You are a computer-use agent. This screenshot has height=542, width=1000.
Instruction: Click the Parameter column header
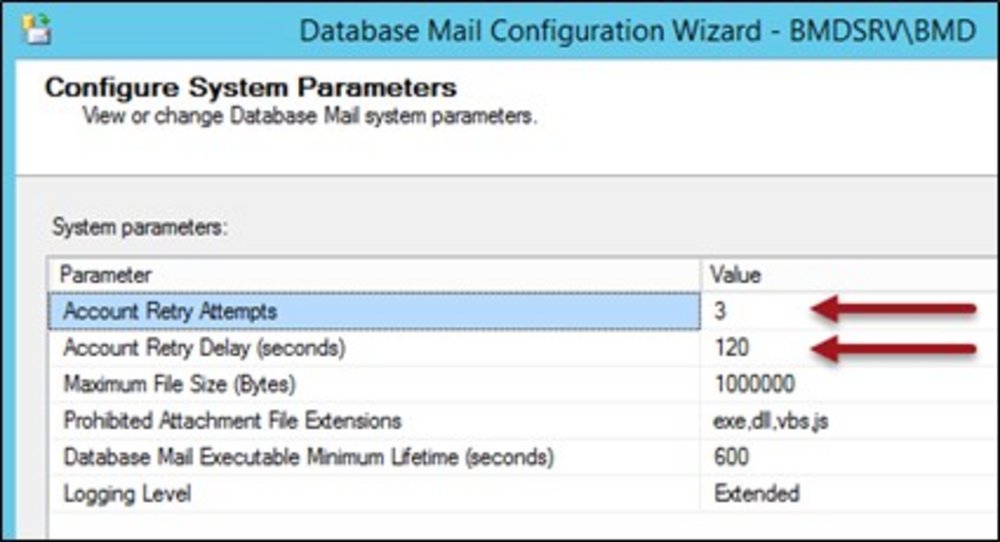point(106,274)
